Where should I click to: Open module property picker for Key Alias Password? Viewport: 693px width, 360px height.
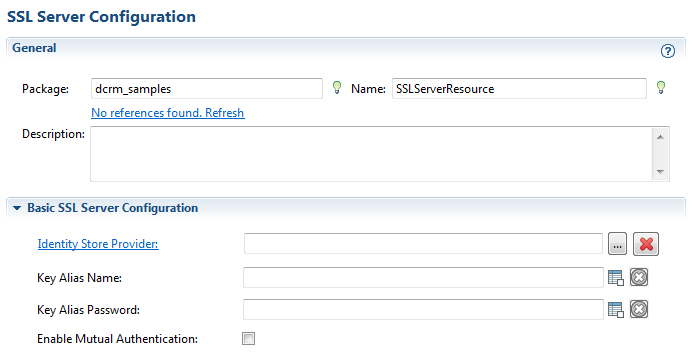[616, 310]
